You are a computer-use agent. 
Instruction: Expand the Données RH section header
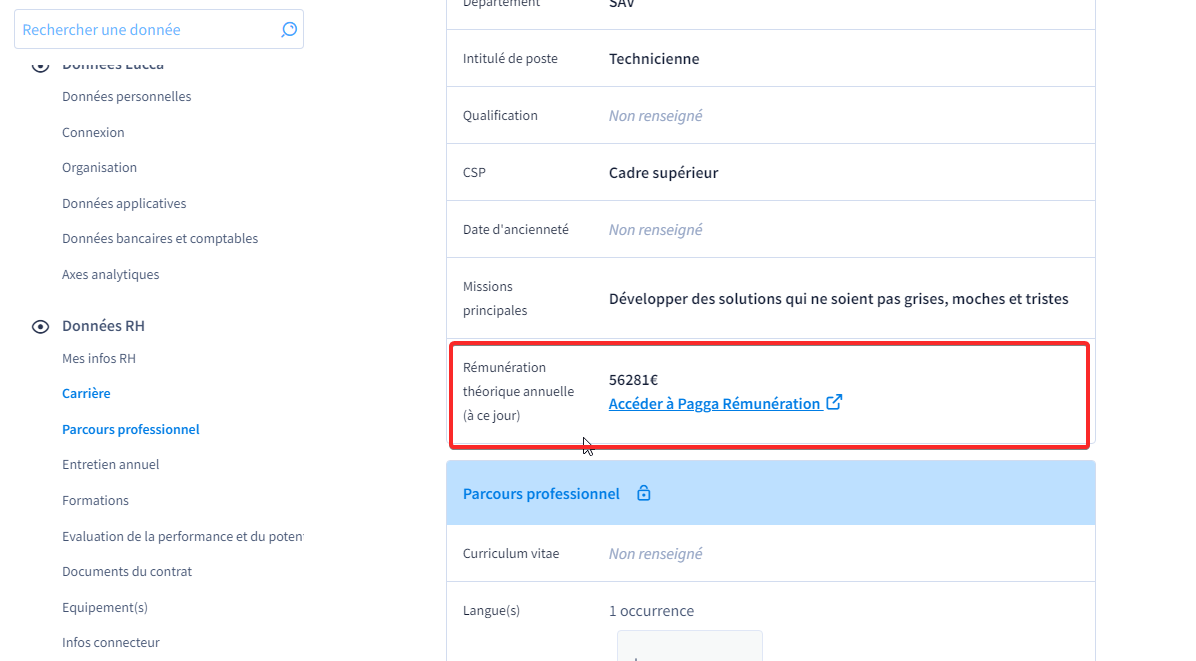click(x=103, y=326)
